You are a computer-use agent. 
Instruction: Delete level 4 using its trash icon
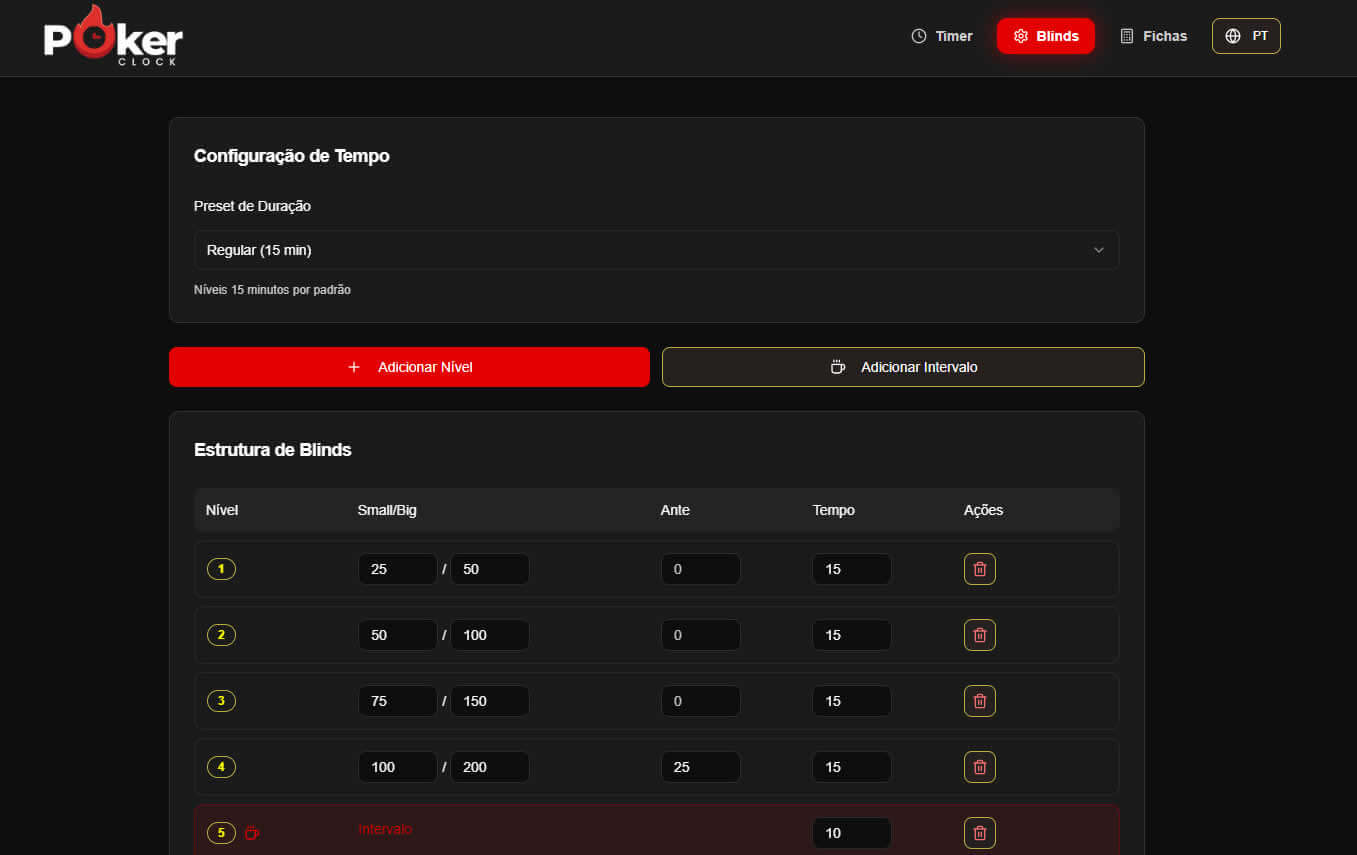(979, 767)
